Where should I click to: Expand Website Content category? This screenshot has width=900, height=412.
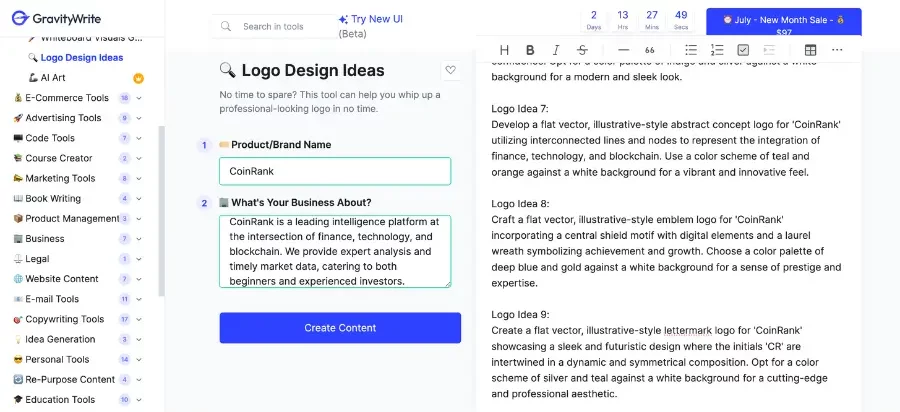(x=138, y=279)
